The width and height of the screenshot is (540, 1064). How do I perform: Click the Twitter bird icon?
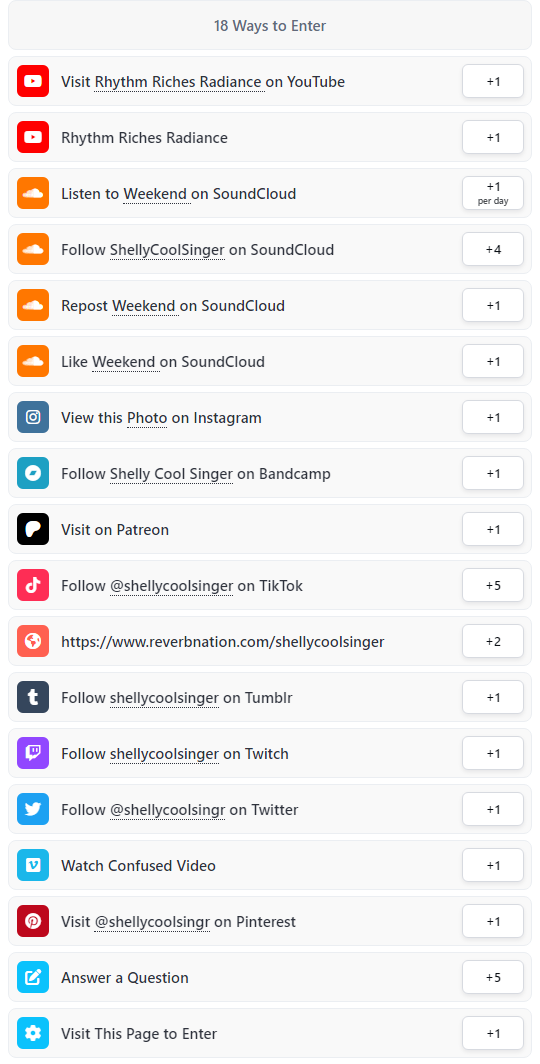[33, 809]
